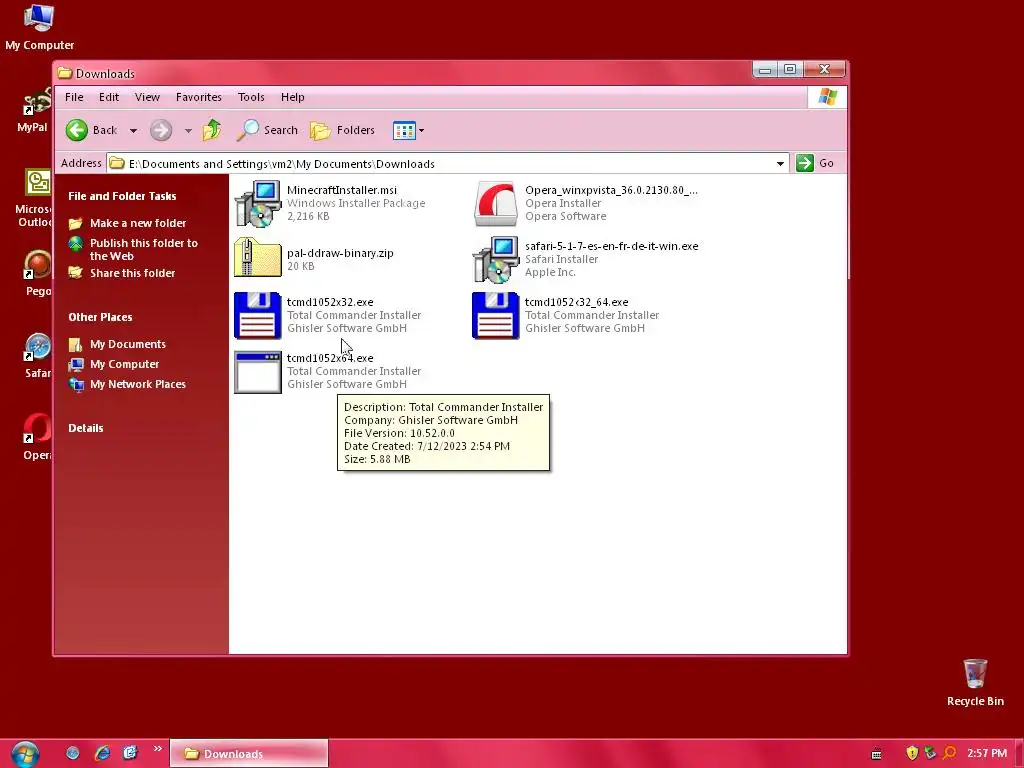Click the Views grid icon
Viewport: 1024px width, 768px height.
coord(404,131)
